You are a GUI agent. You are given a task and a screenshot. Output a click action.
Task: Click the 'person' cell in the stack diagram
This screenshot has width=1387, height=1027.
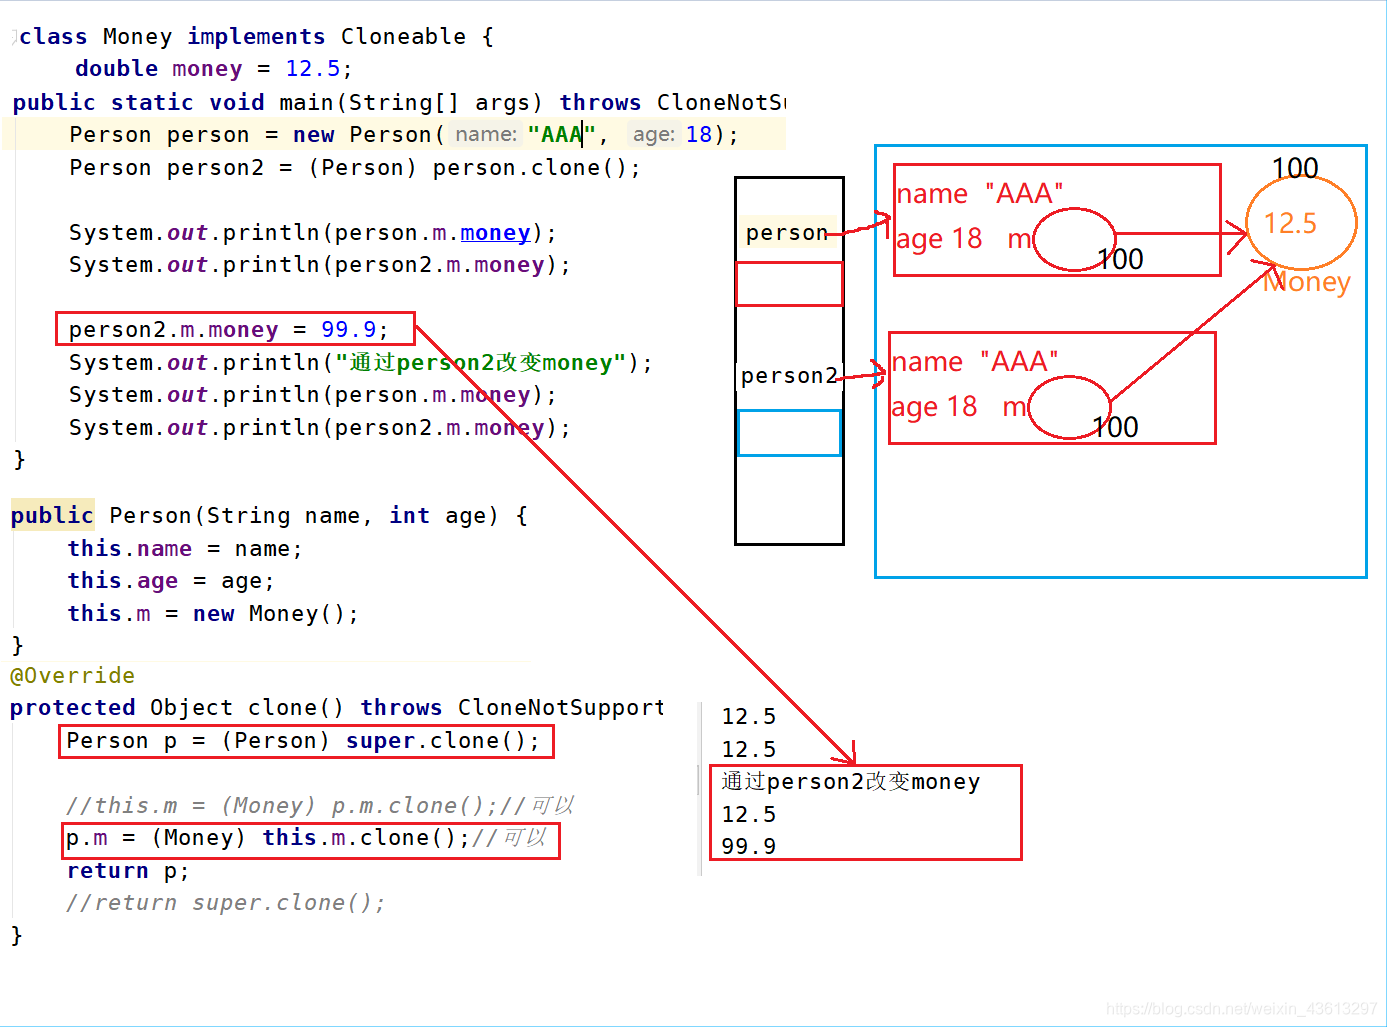pos(788,232)
